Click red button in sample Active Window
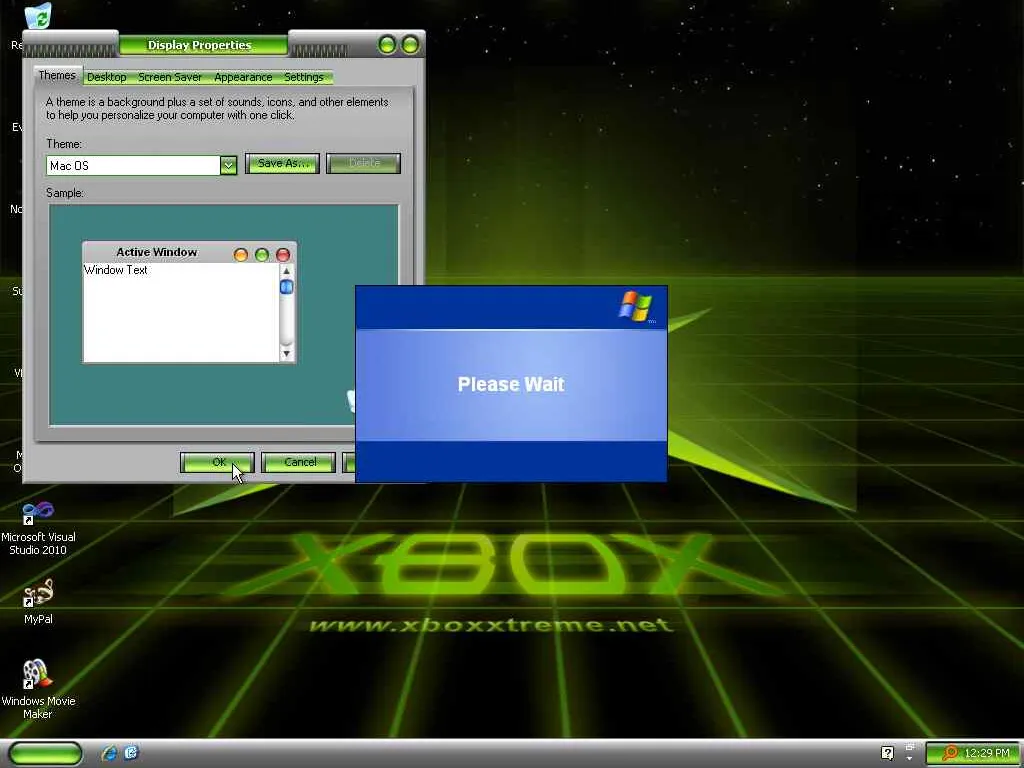The image size is (1024, 768). (283, 254)
